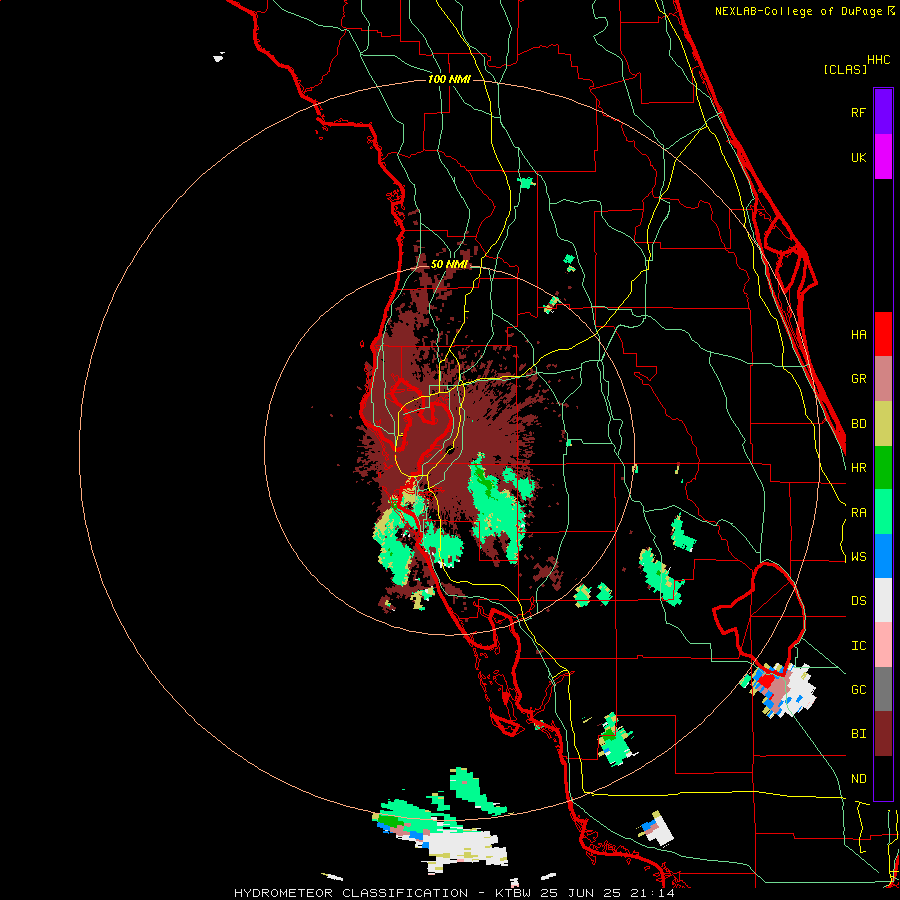Image resolution: width=900 pixels, height=900 pixels.
Task: Click the HR dark green legend swatch
Action: click(883, 468)
